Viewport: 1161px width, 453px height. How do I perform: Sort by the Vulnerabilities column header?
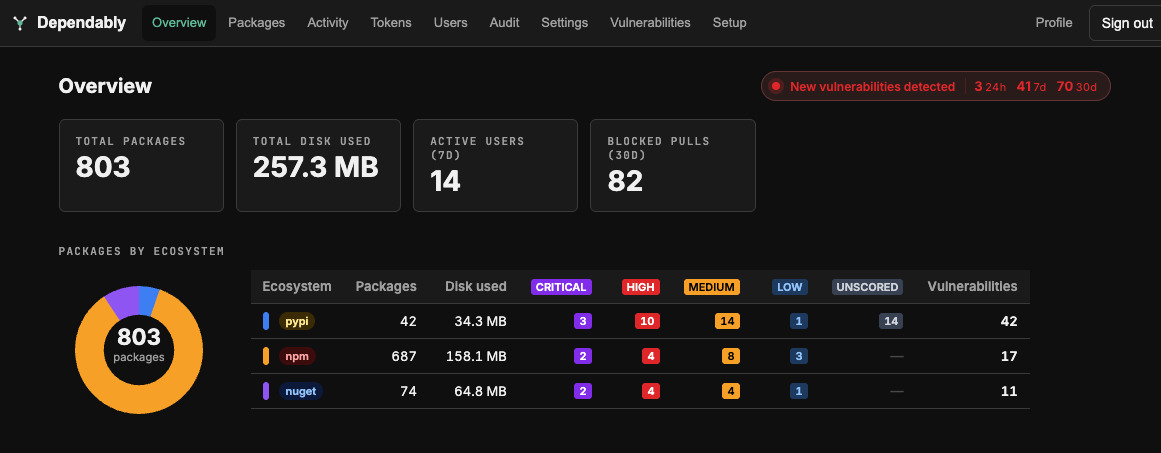click(972, 286)
